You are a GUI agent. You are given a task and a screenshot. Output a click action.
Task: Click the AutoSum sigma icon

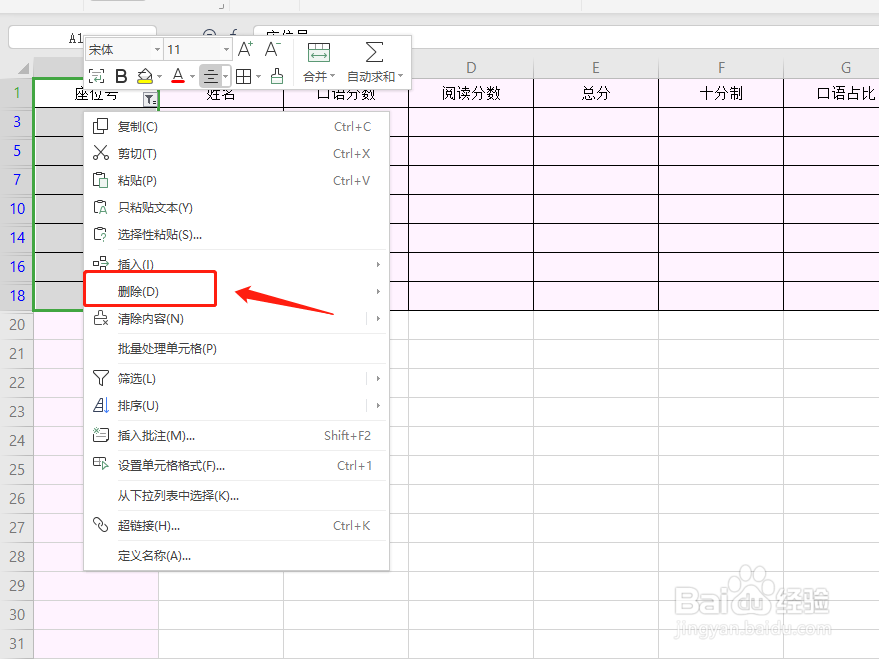click(x=372, y=51)
